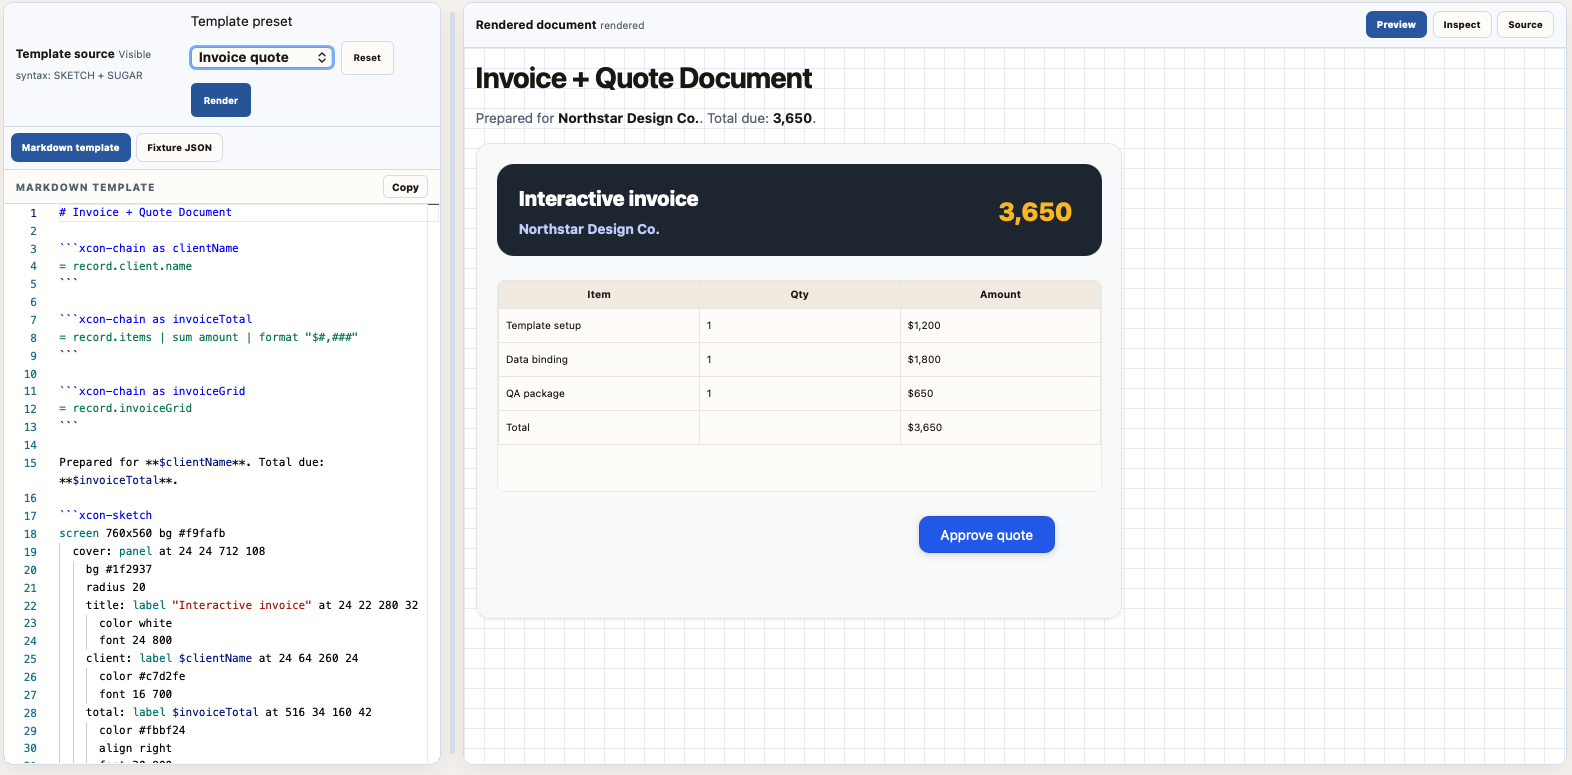Select the Inspect view tab
Image resolution: width=1572 pixels, height=775 pixels.
(1462, 25)
